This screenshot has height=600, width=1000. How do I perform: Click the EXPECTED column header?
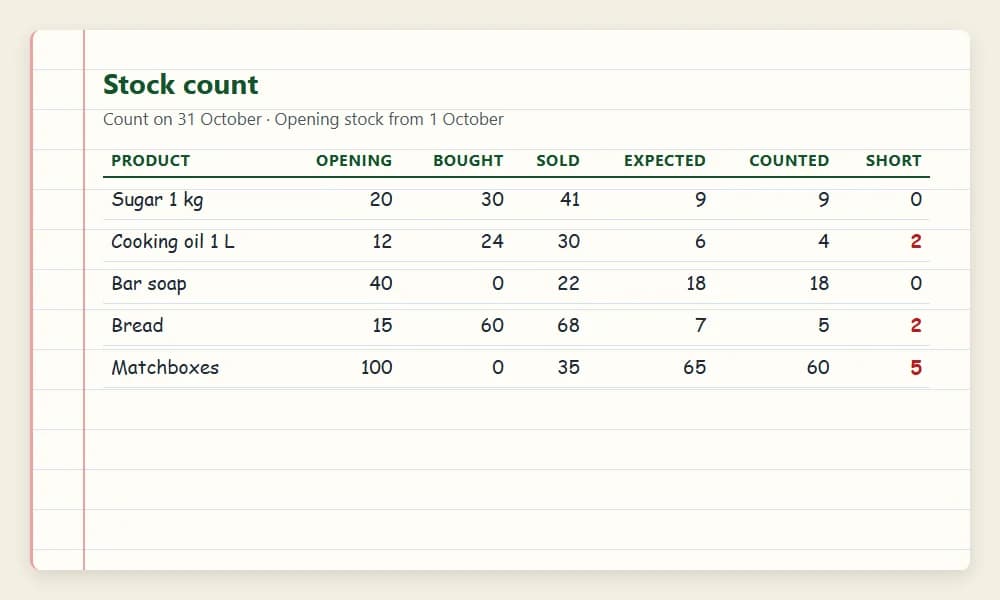[x=665, y=161]
